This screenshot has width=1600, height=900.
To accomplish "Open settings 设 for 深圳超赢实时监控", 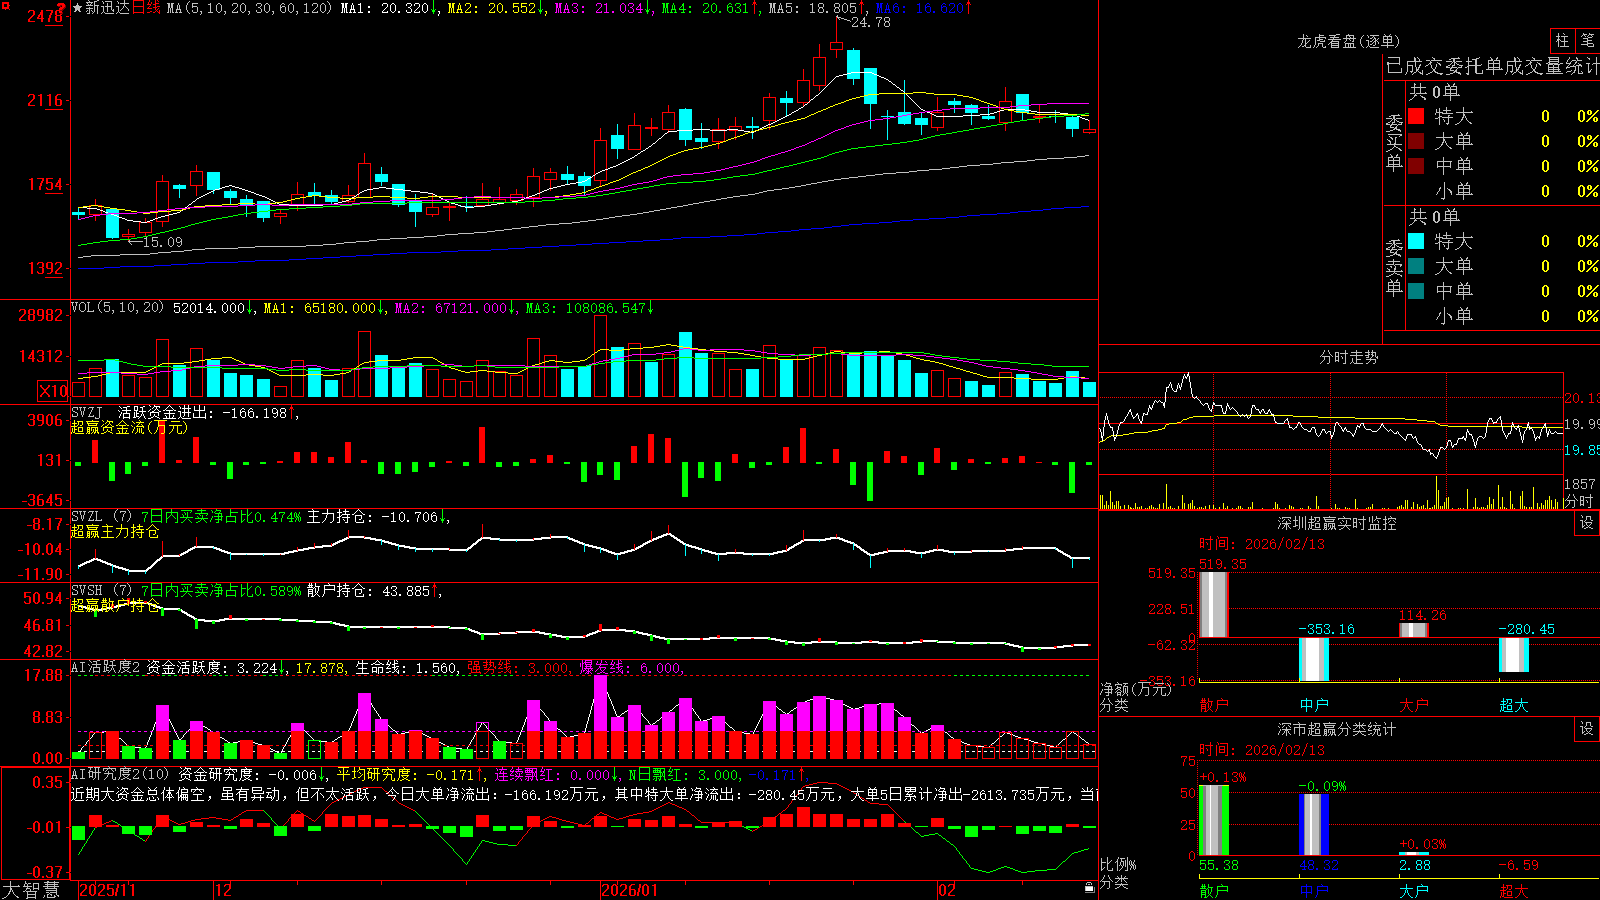I will click(x=1587, y=523).
